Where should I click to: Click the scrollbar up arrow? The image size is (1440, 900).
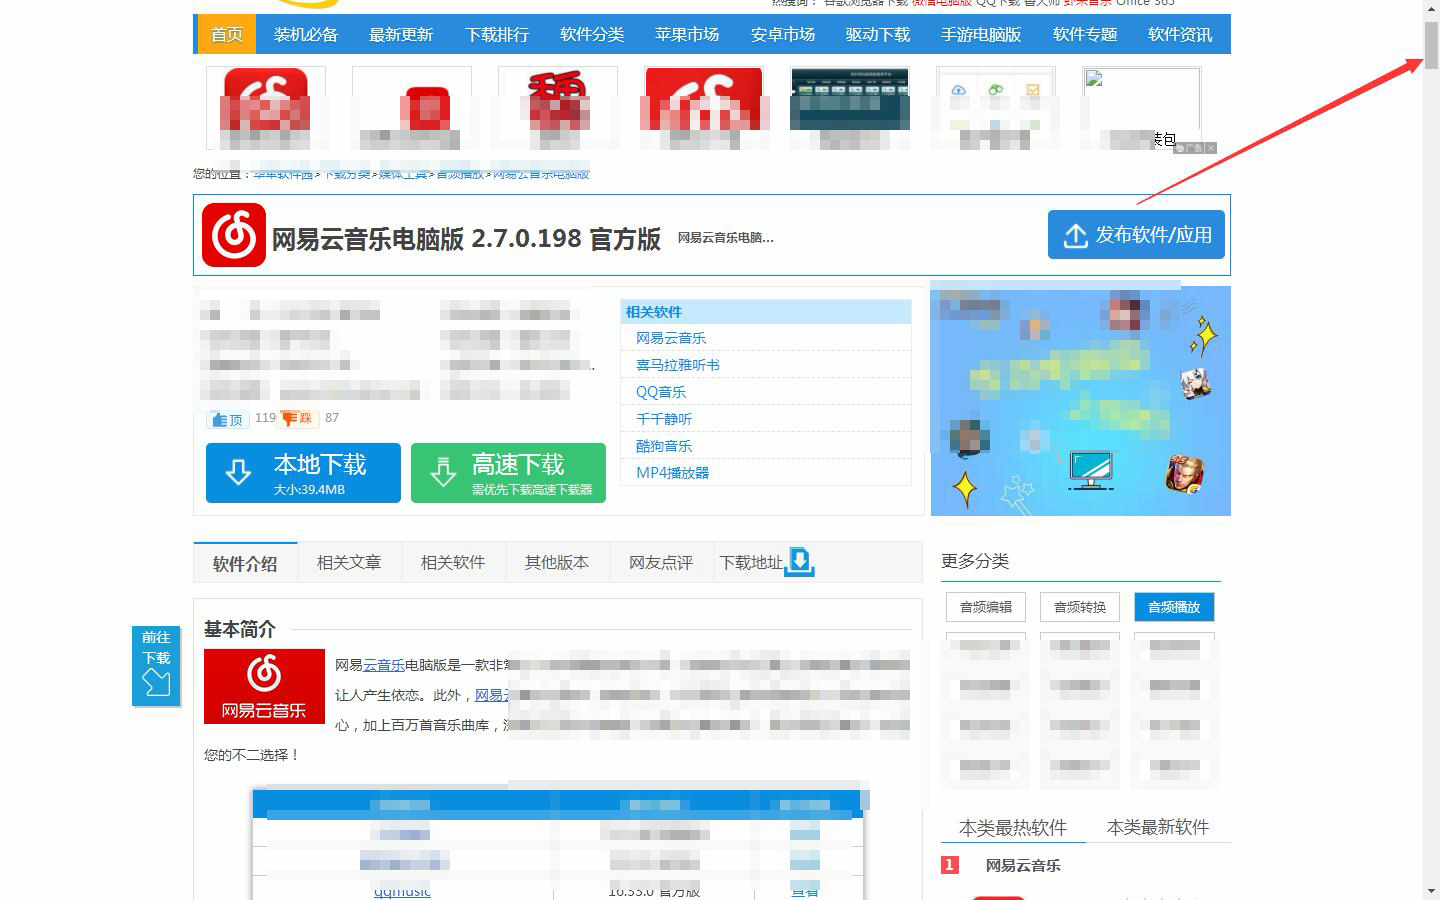[1431, 8]
